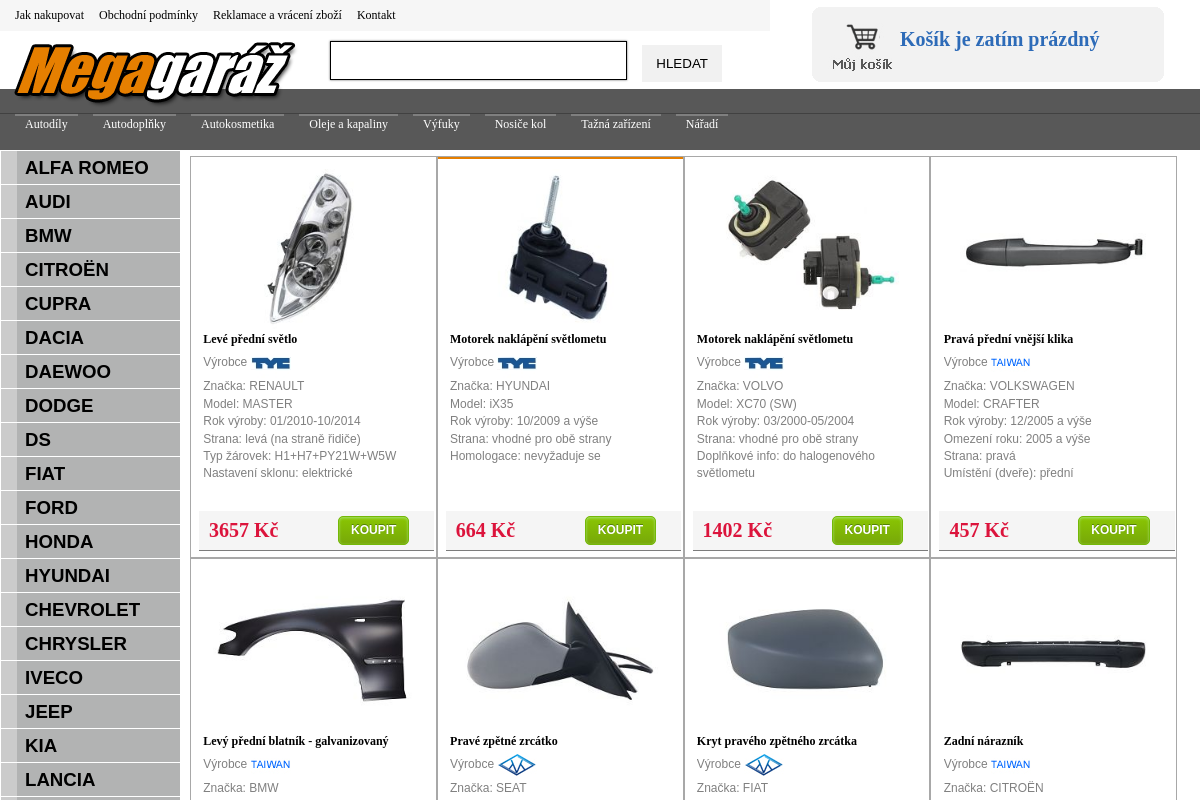Image resolution: width=1200 pixels, height=800 pixels.
Task: Focus the search input field
Action: tap(478, 61)
